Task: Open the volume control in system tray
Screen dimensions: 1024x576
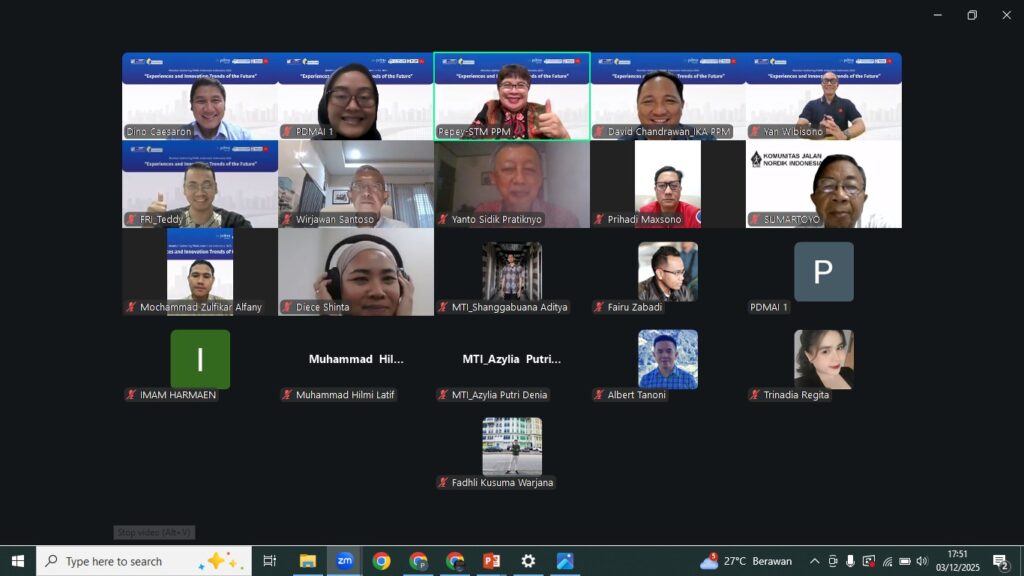Action: tap(922, 561)
